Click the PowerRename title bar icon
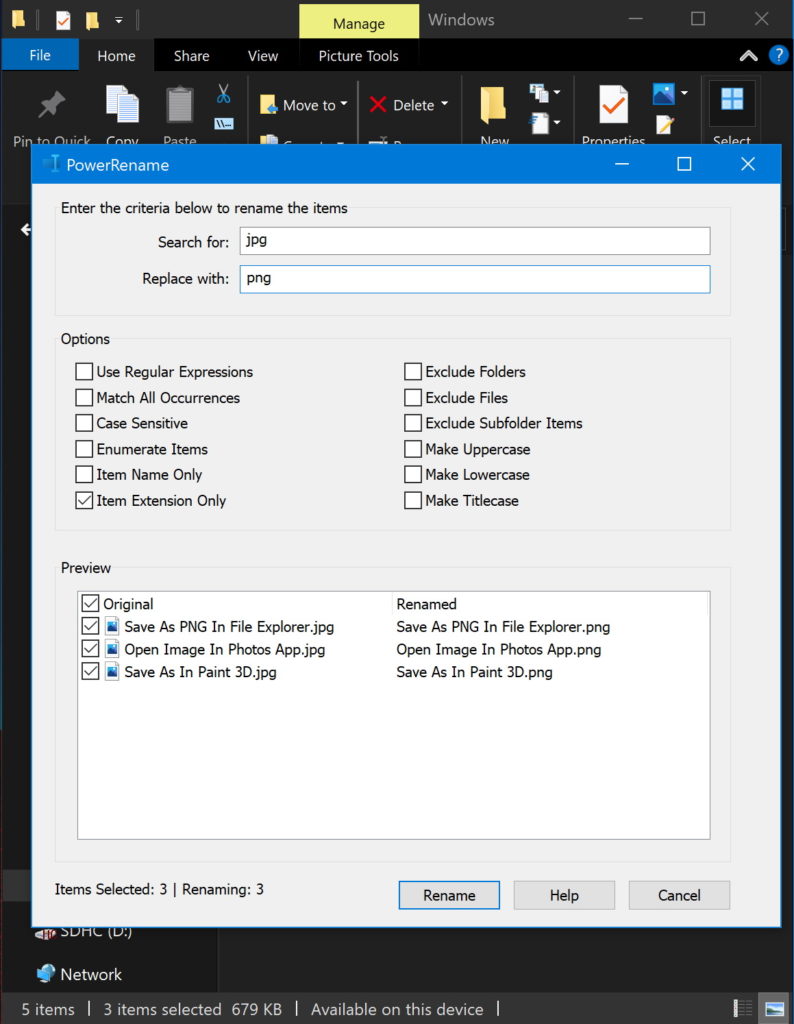The image size is (794, 1024). [53, 164]
